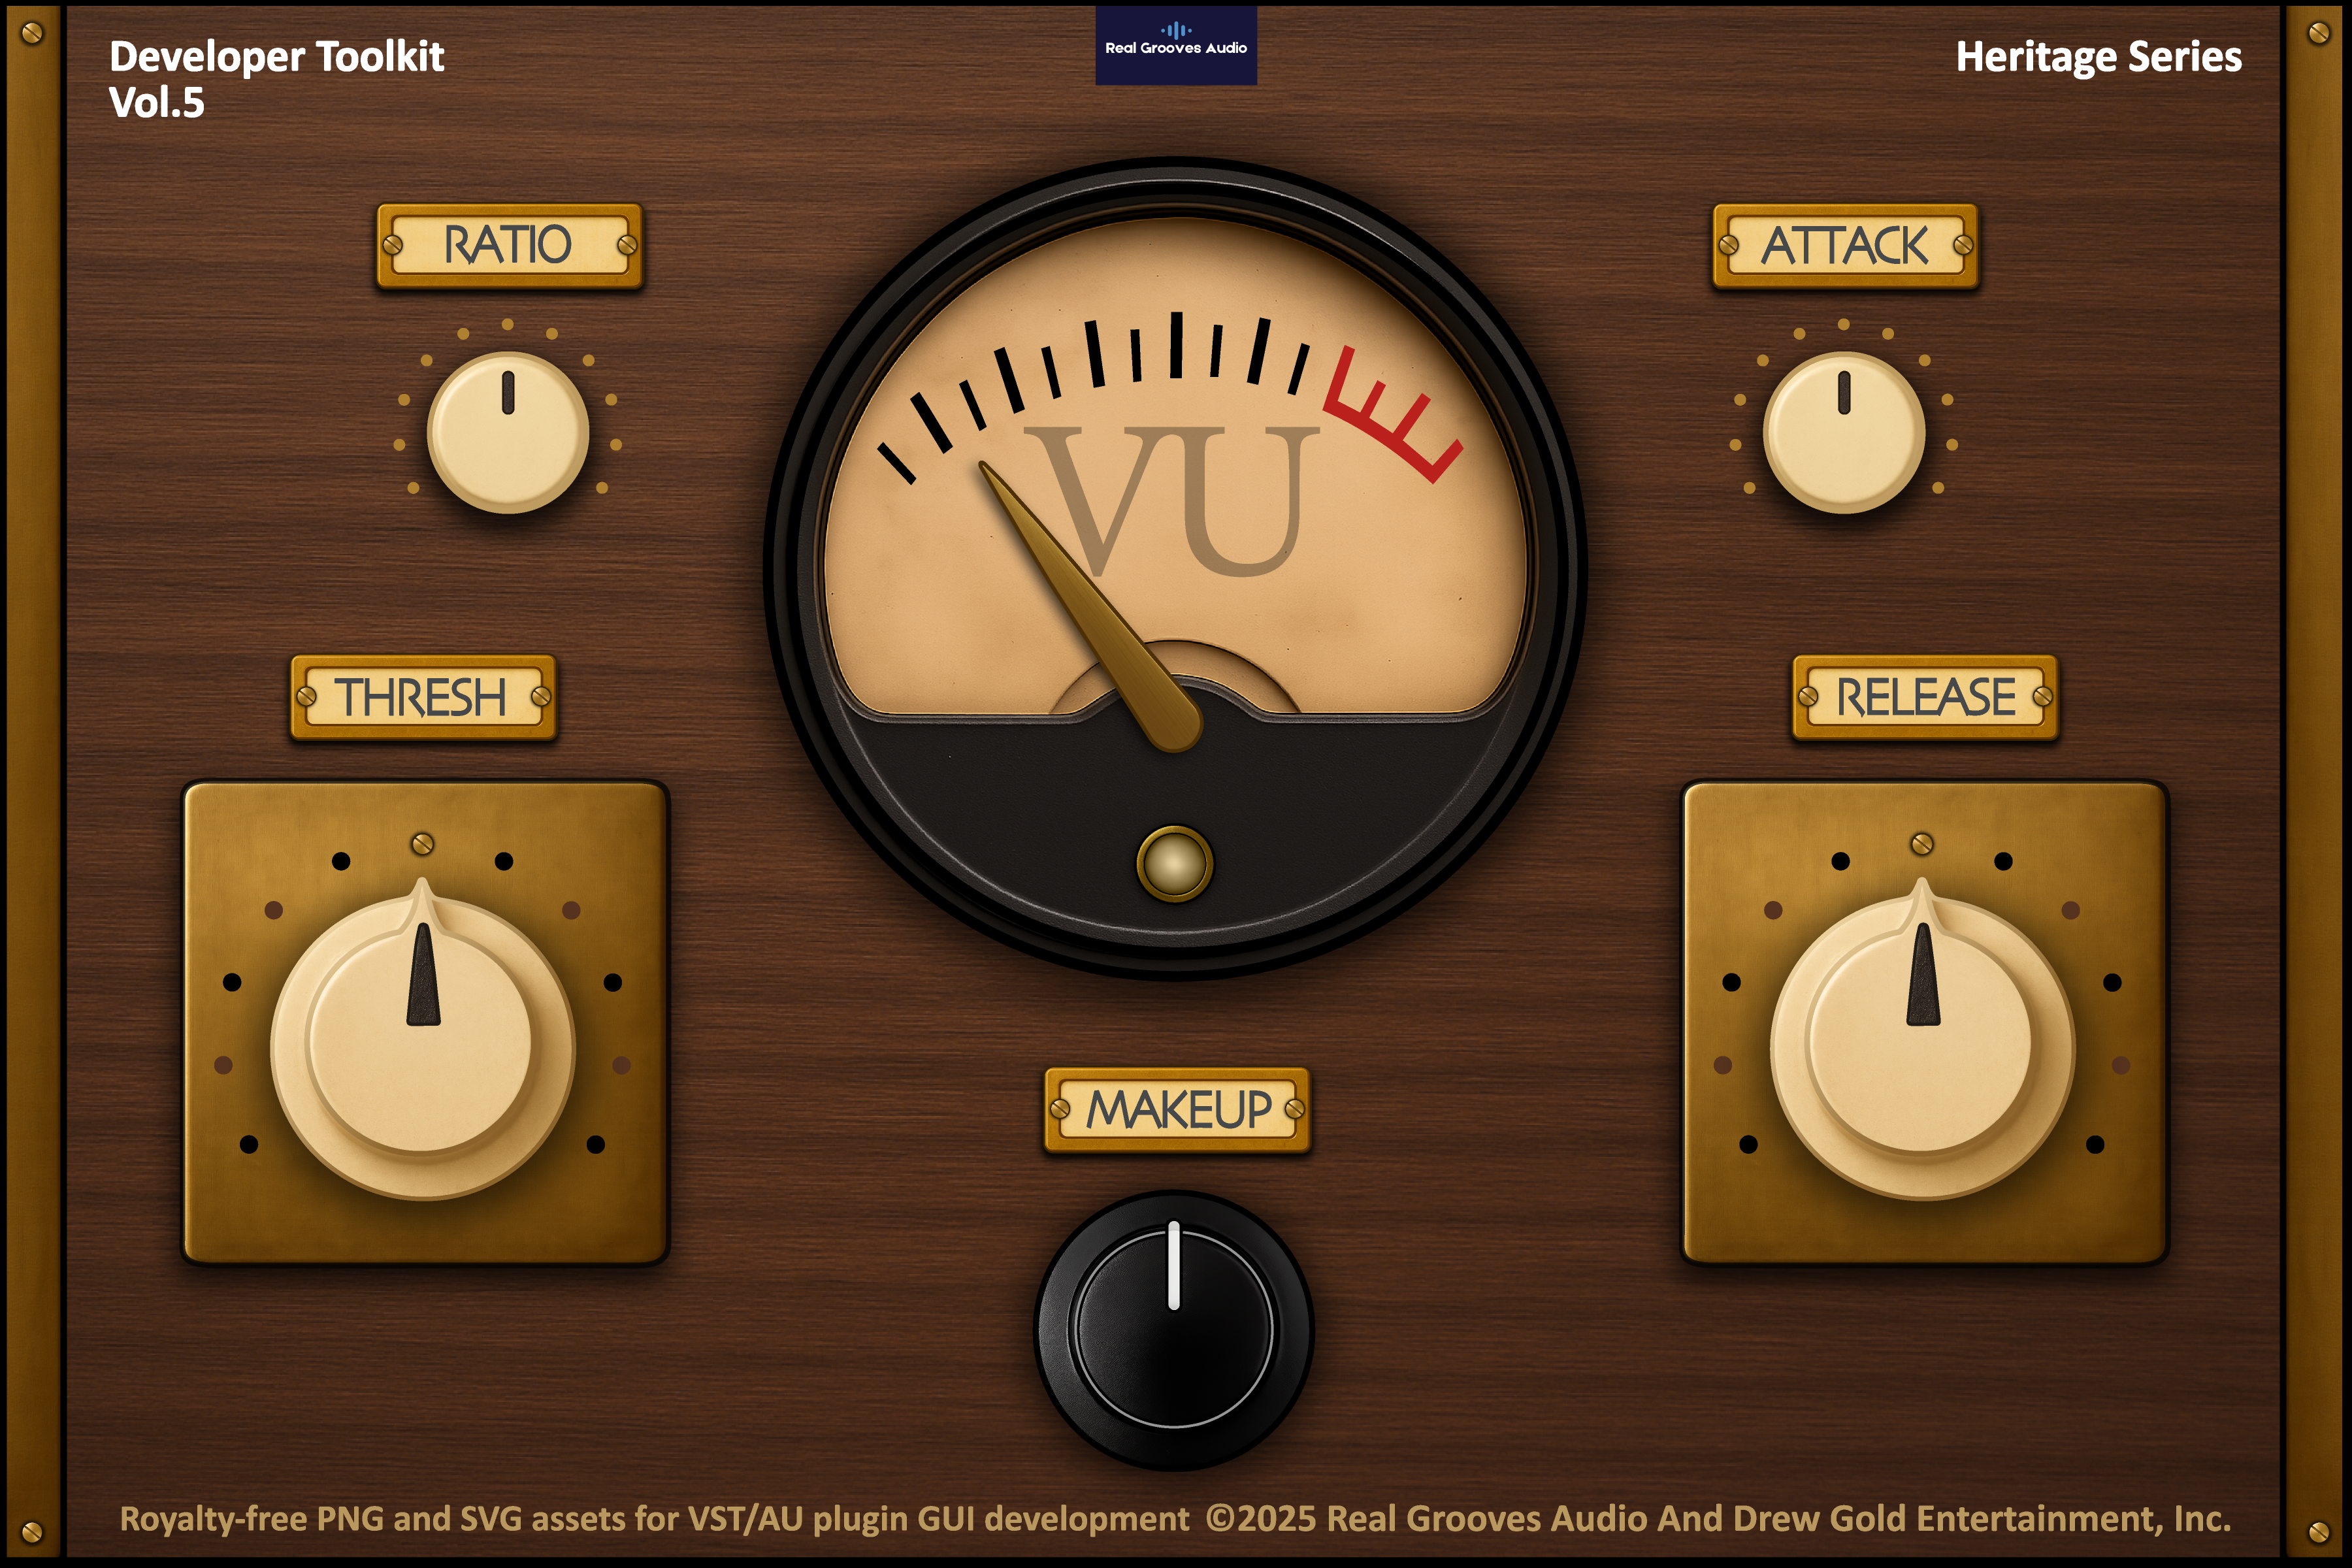Click the screw atop the THRESH panel
Image resolution: width=2352 pixels, height=1568 pixels.
click(423, 844)
